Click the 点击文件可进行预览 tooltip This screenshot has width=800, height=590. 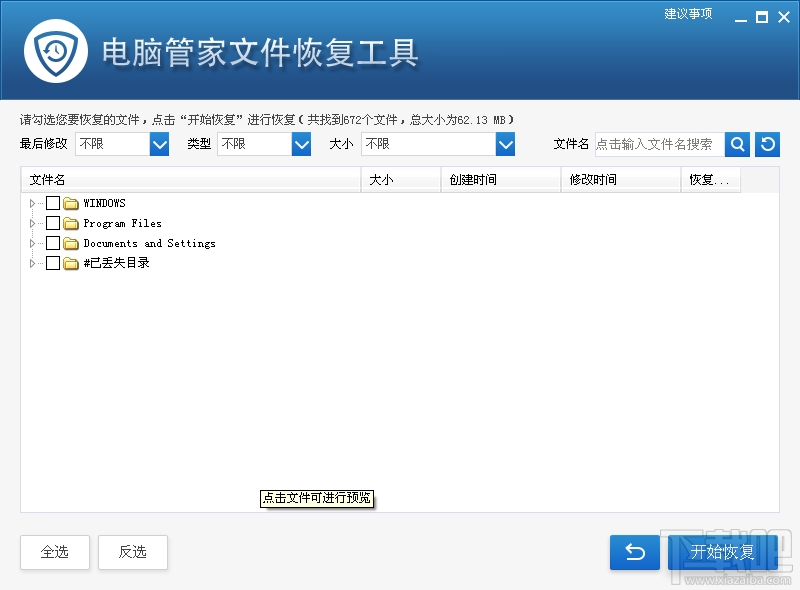coord(317,498)
